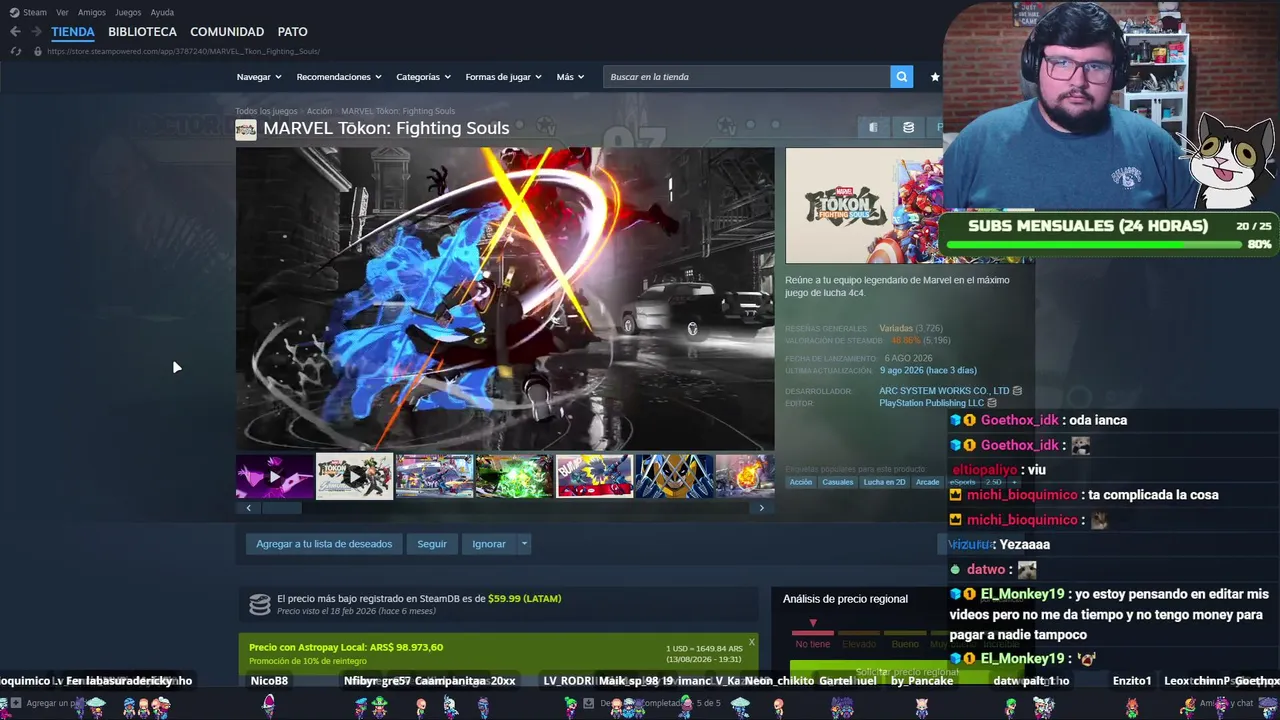Click the SteamDB icon beside ARC SYSTEM WORKS
The image size is (1280, 720).
pos(1017,391)
